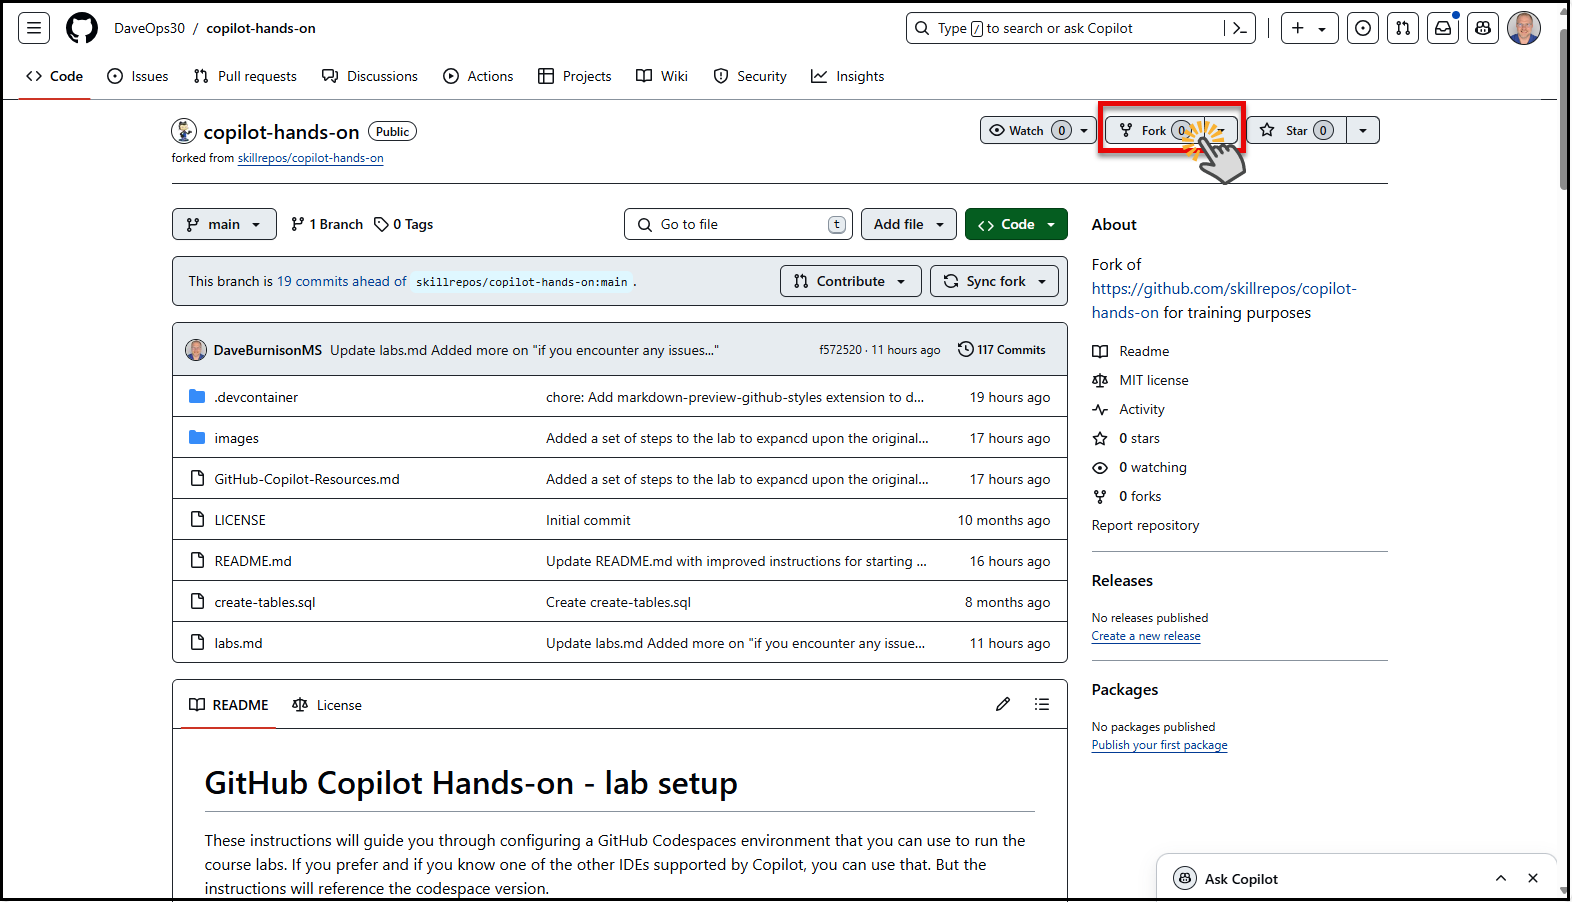Open the command palette icon in search bar

[1240, 28]
